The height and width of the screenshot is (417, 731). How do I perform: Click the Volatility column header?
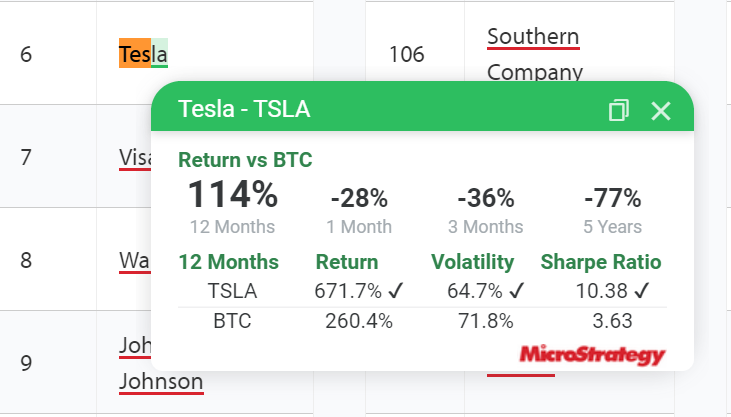[x=472, y=262]
